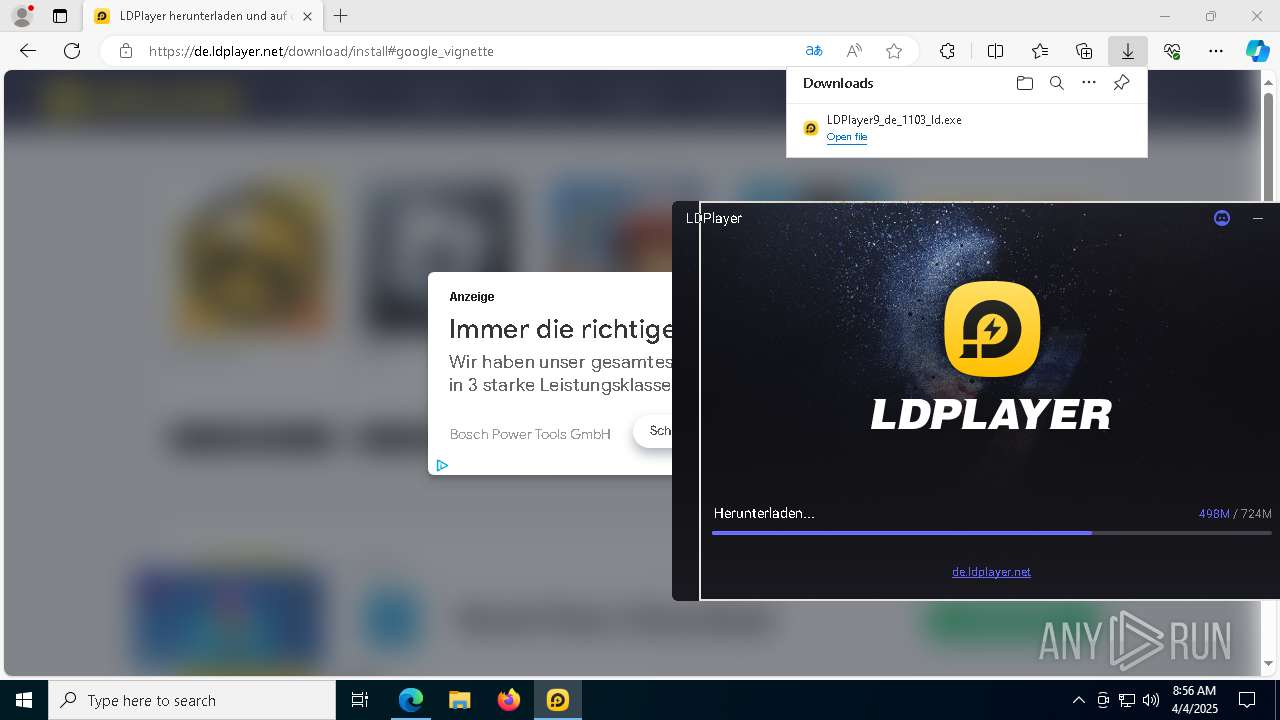Show hidden system tray icons
Image resolution: width=1280 pixels, height=720 pixels.
pyautogui.click(x=1078, y=700)
